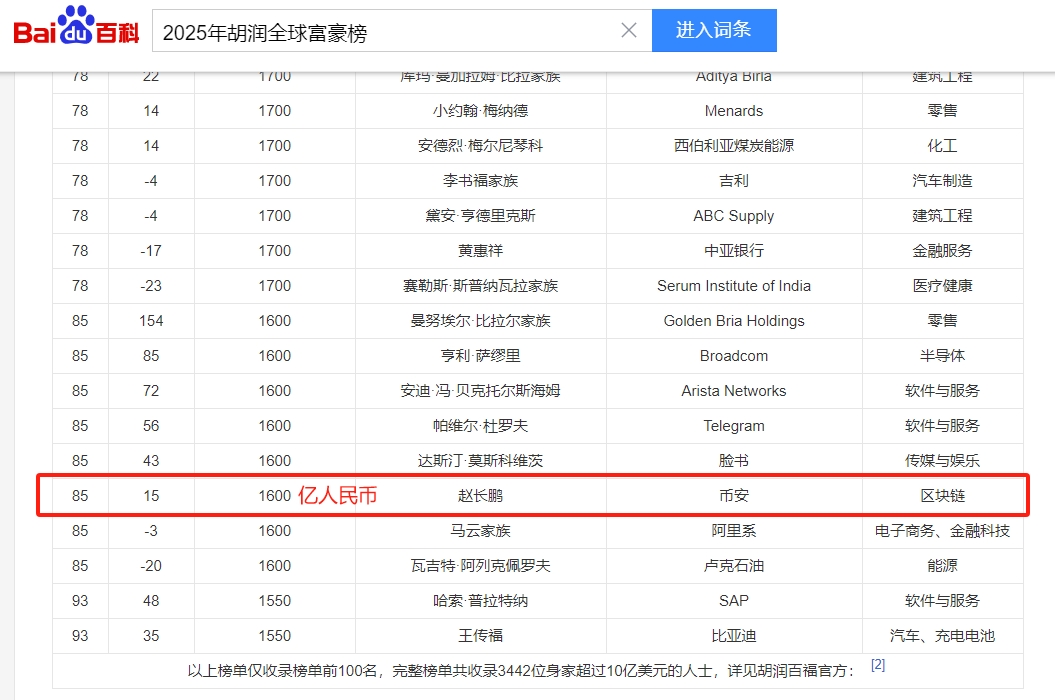Click the company cell 脸书
This screenshot has height=700, width=1055.
(x=733, y=461)
